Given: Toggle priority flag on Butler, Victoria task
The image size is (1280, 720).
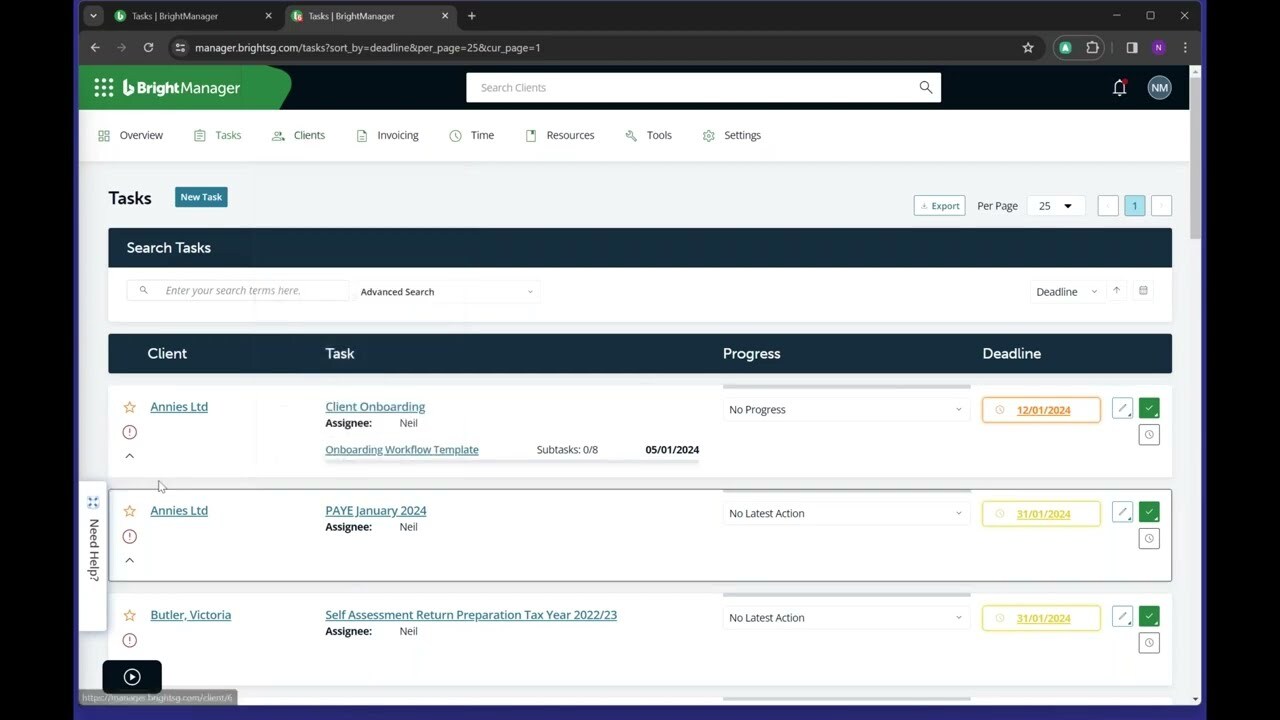Looking at the screenshot, I should [x=129, y=640].
